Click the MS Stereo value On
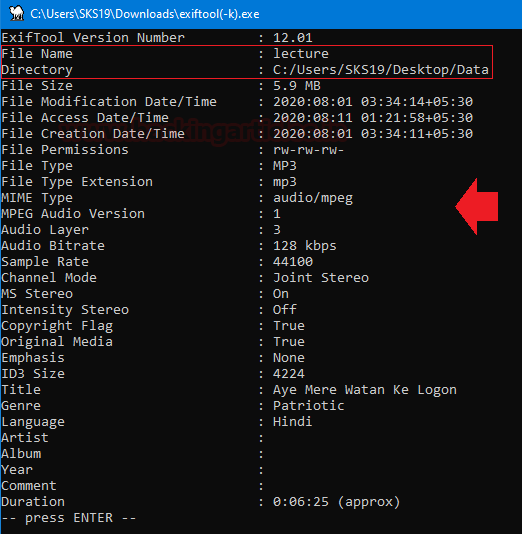Image resolution: width=522 pixels, height=534 pixels. point(281,294)
